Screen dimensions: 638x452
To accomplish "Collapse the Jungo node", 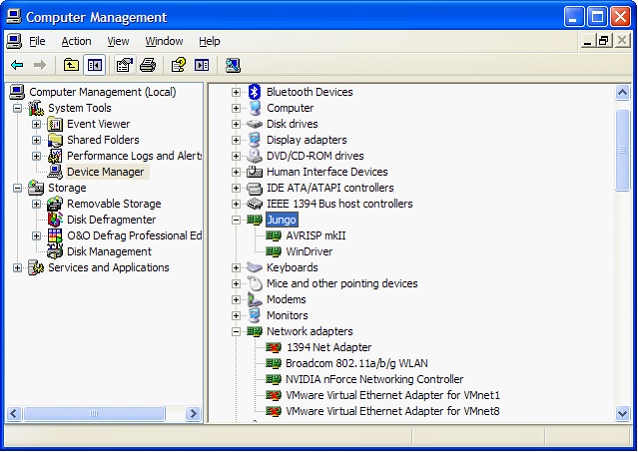I will (236, 220).
